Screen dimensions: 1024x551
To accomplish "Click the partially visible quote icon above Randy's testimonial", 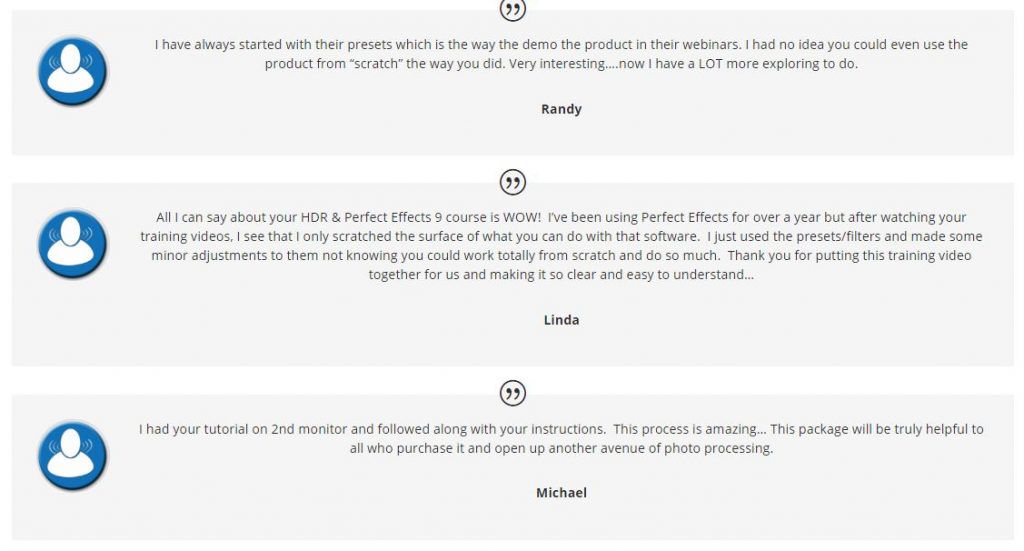I will [x=513, y=10].
